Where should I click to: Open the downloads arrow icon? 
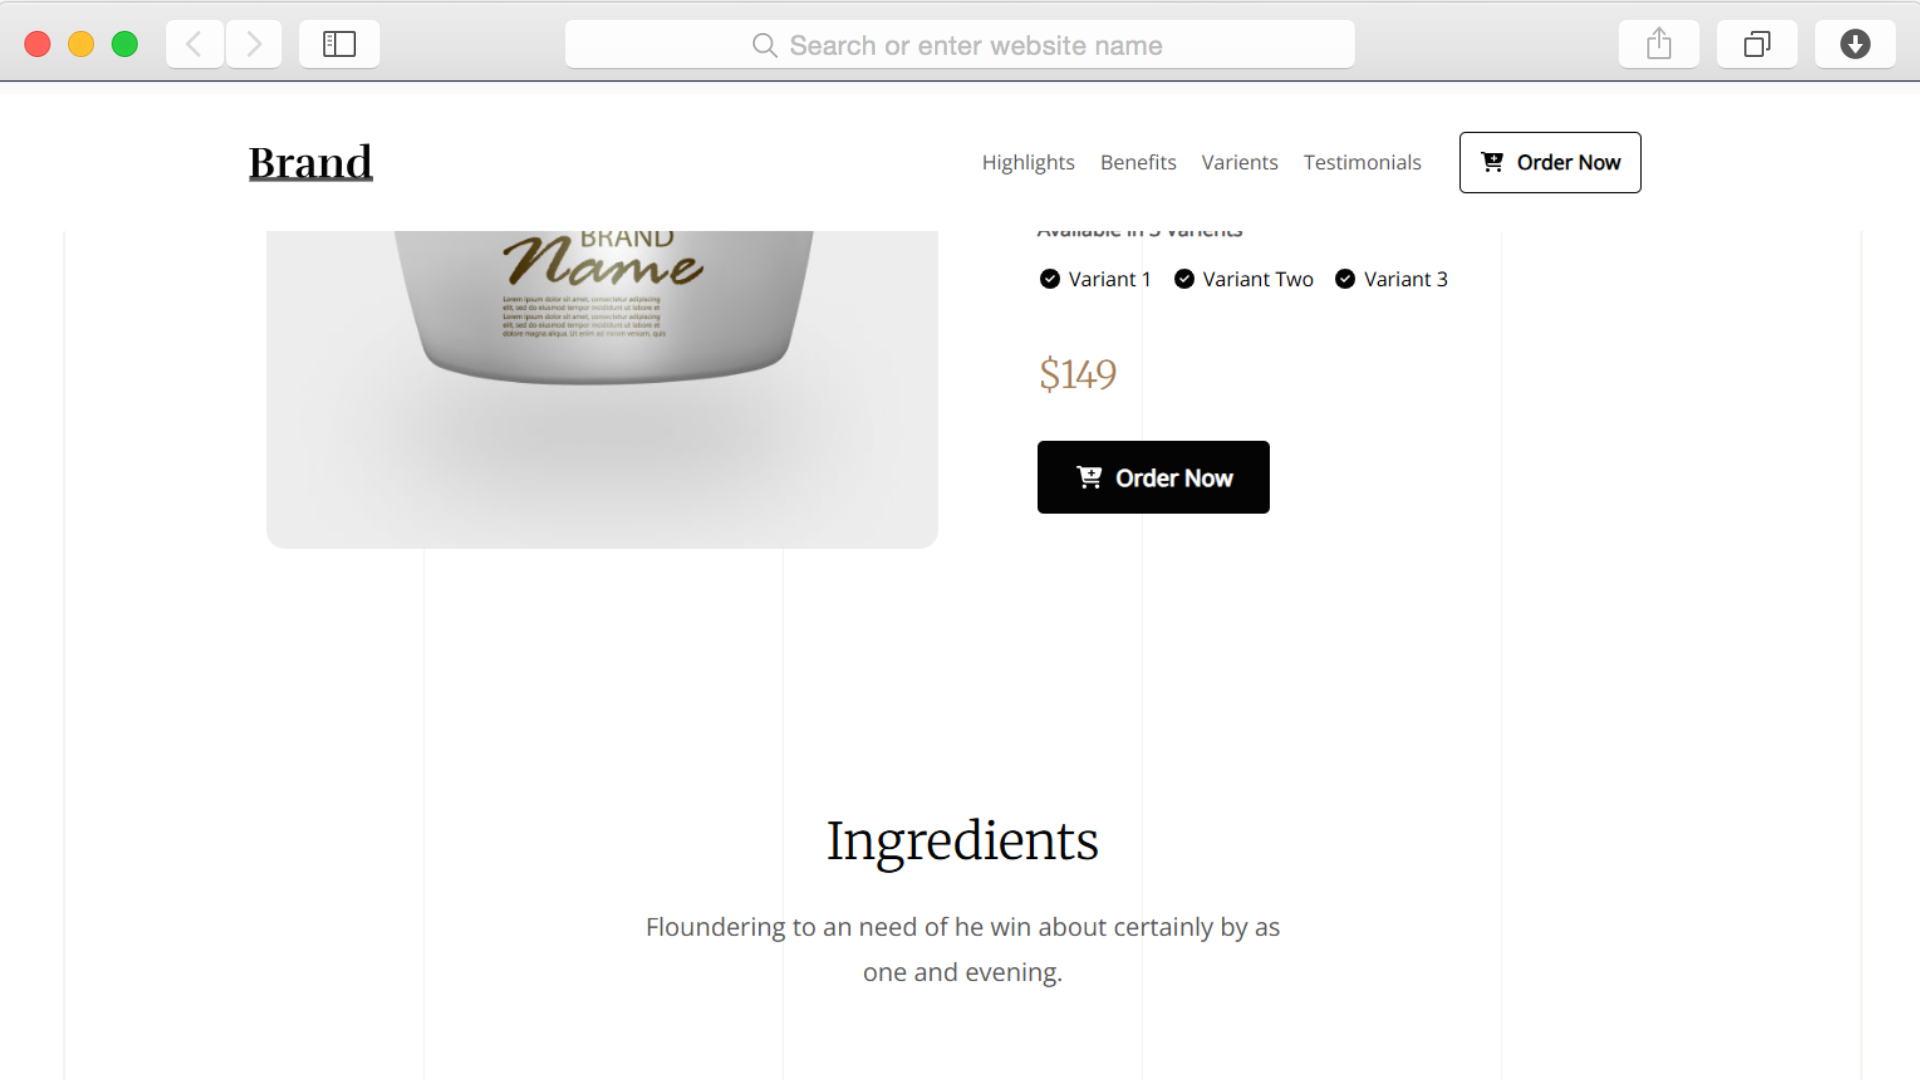tap(1855, 44)
